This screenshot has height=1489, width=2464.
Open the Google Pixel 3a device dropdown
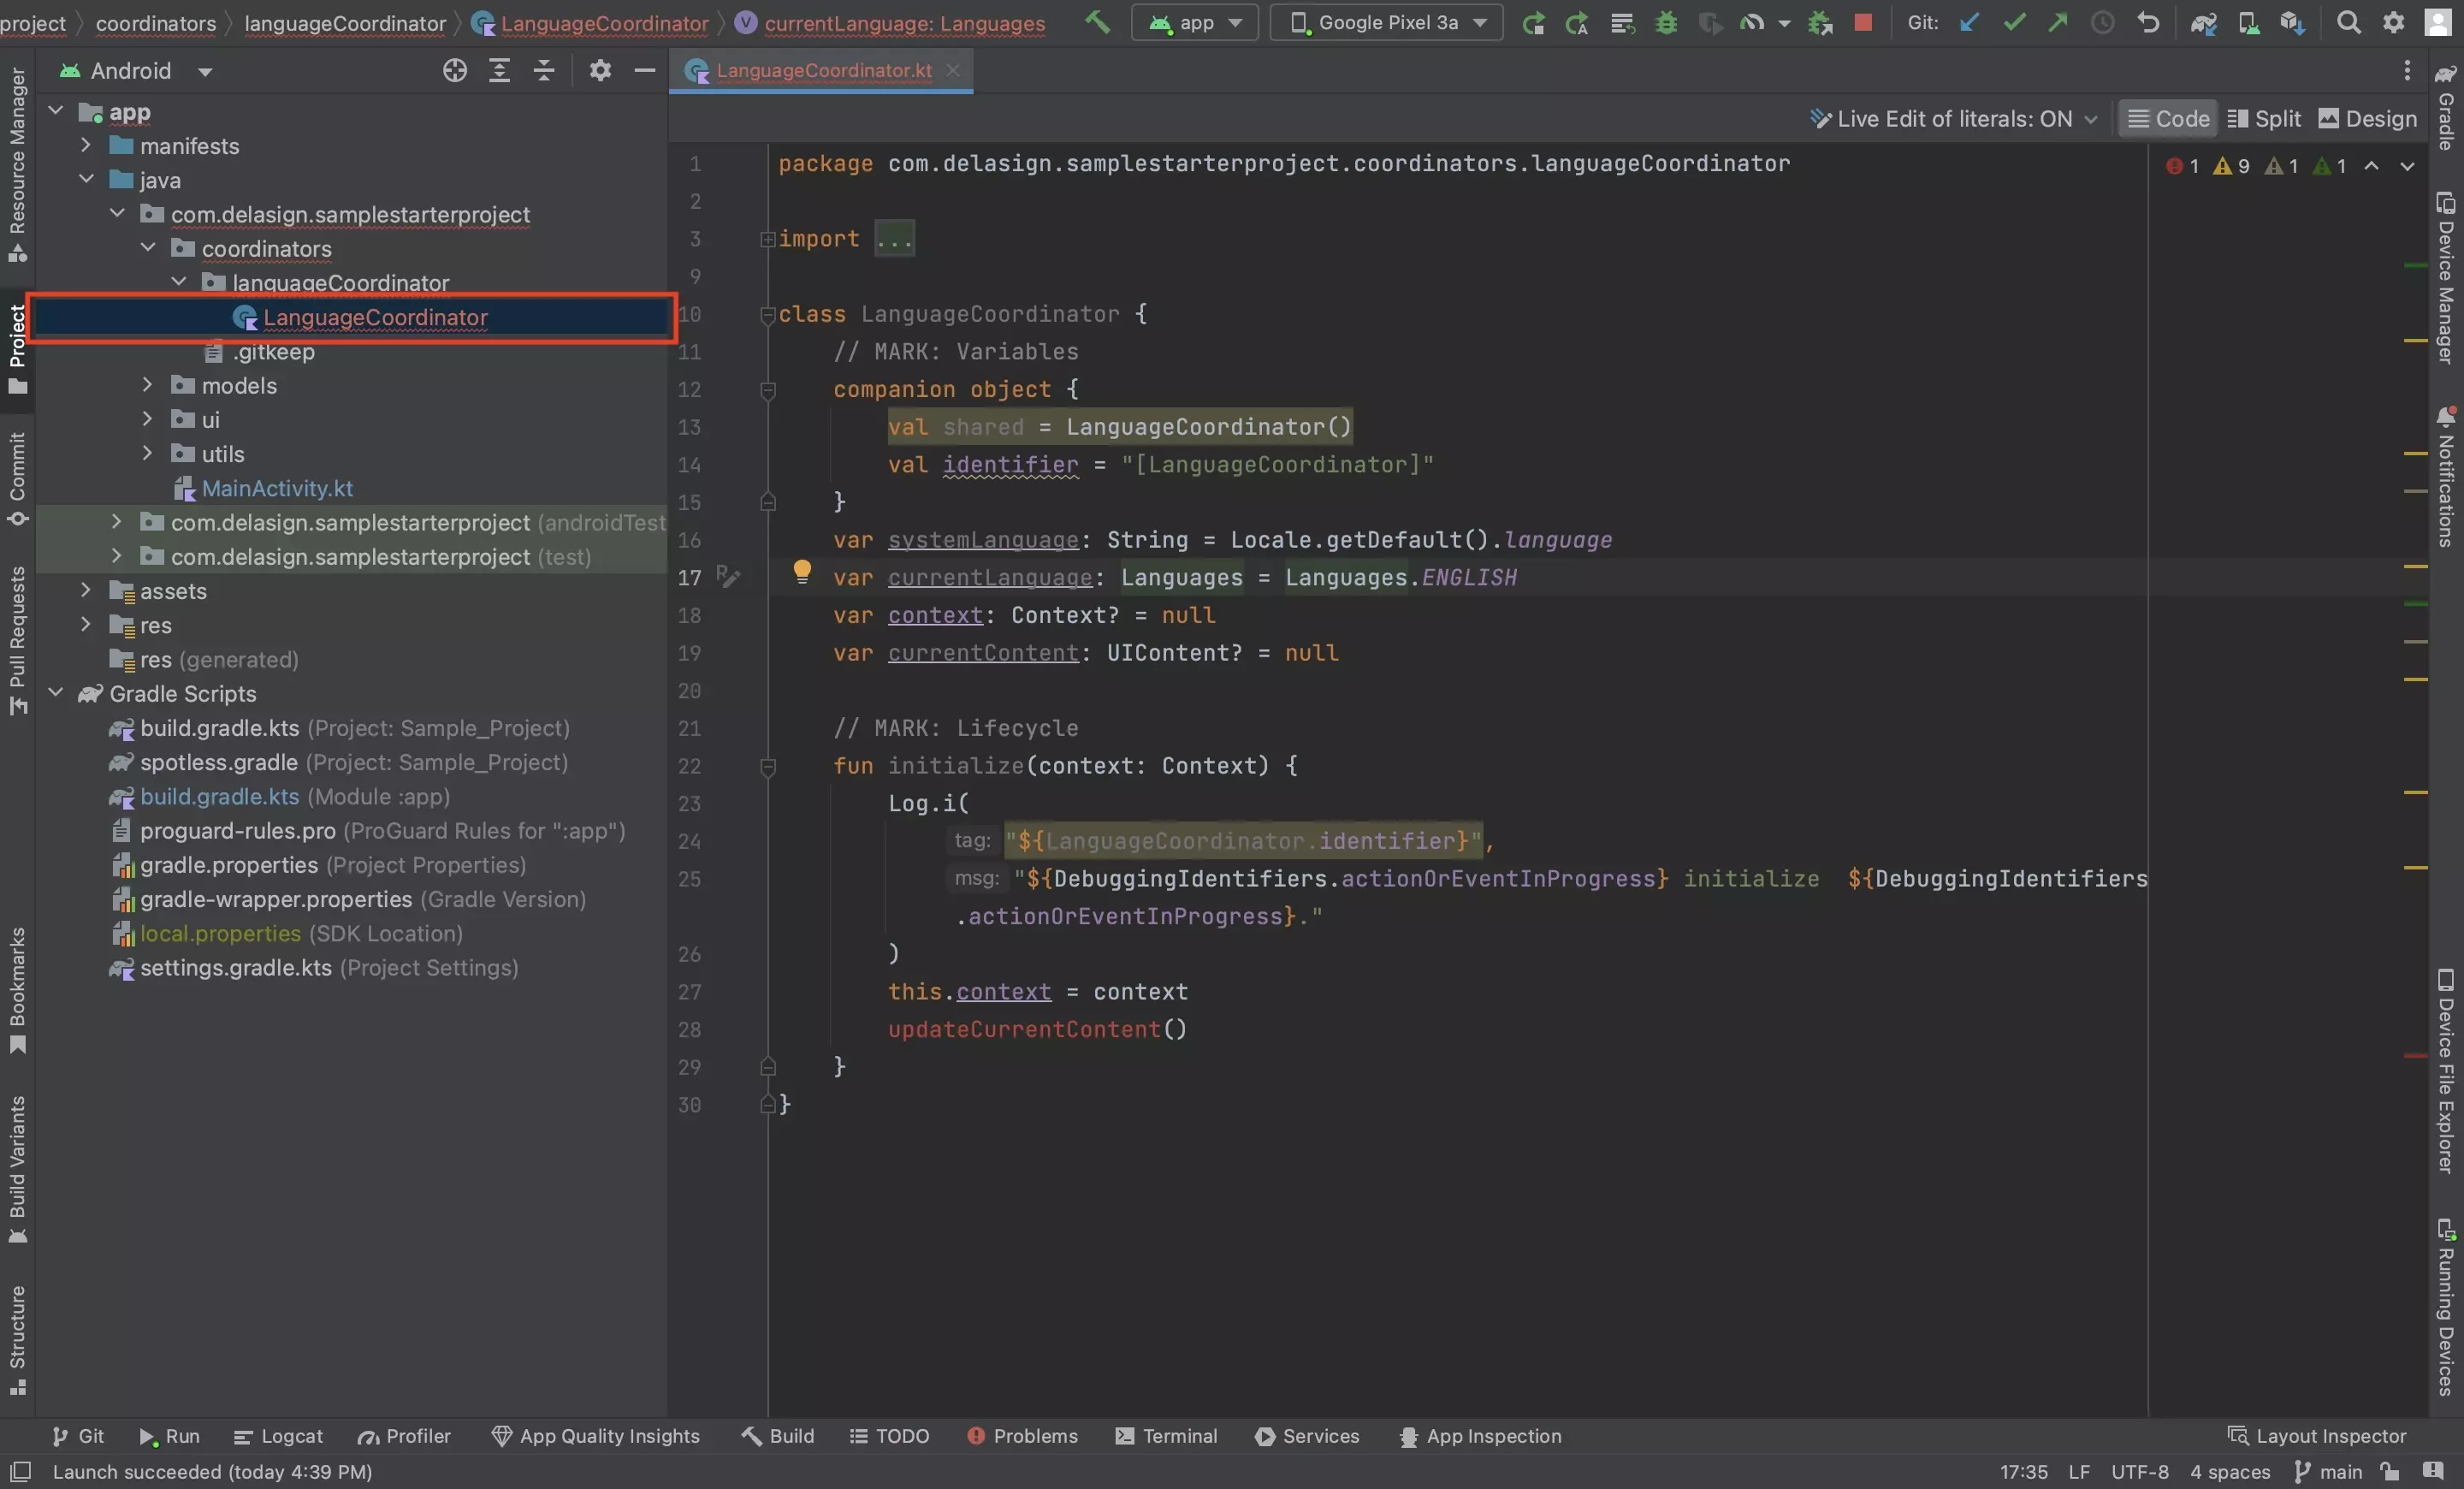[x=1386, y=22]
